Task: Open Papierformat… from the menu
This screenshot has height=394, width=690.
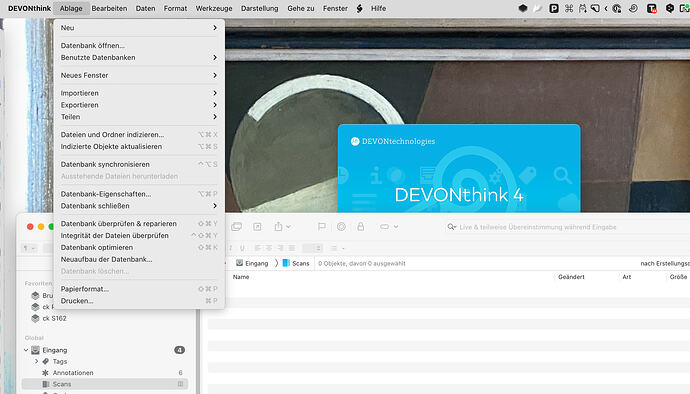Action: pyautogui.click(x=139, y=289)
